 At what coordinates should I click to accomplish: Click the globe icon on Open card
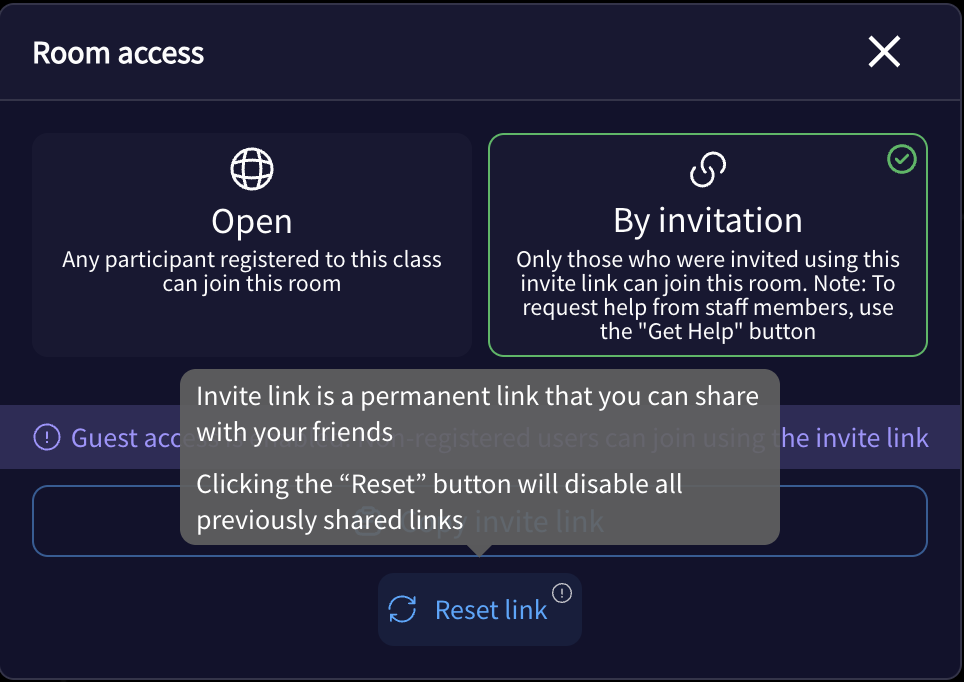[252, 169]
